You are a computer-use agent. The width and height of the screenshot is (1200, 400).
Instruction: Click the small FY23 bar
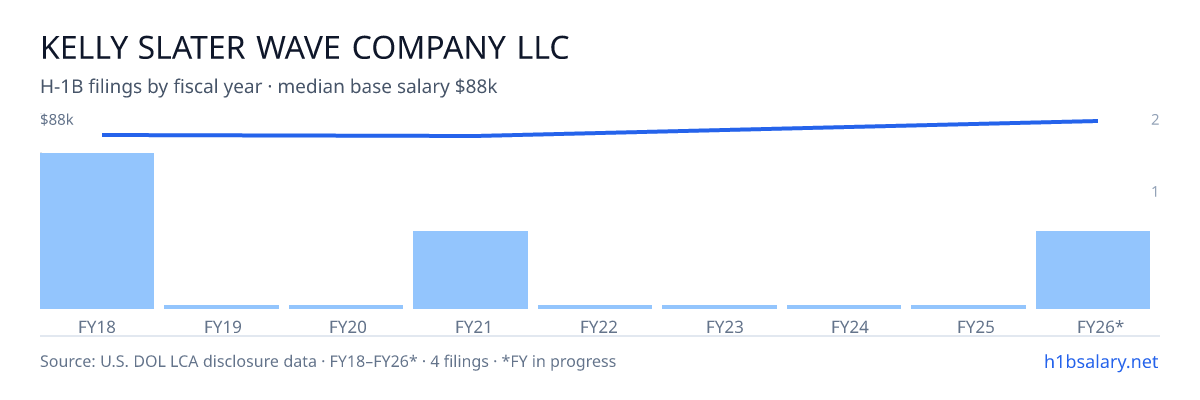tap(719, 307)
